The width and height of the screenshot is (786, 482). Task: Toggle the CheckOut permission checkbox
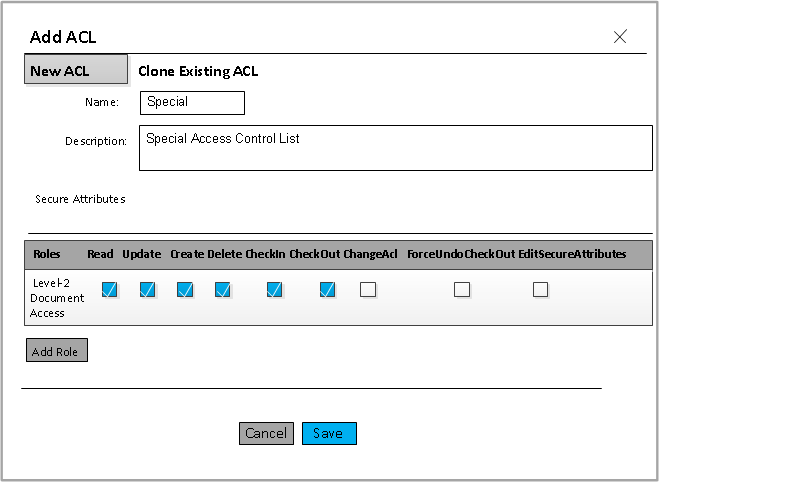click(327, 290)
